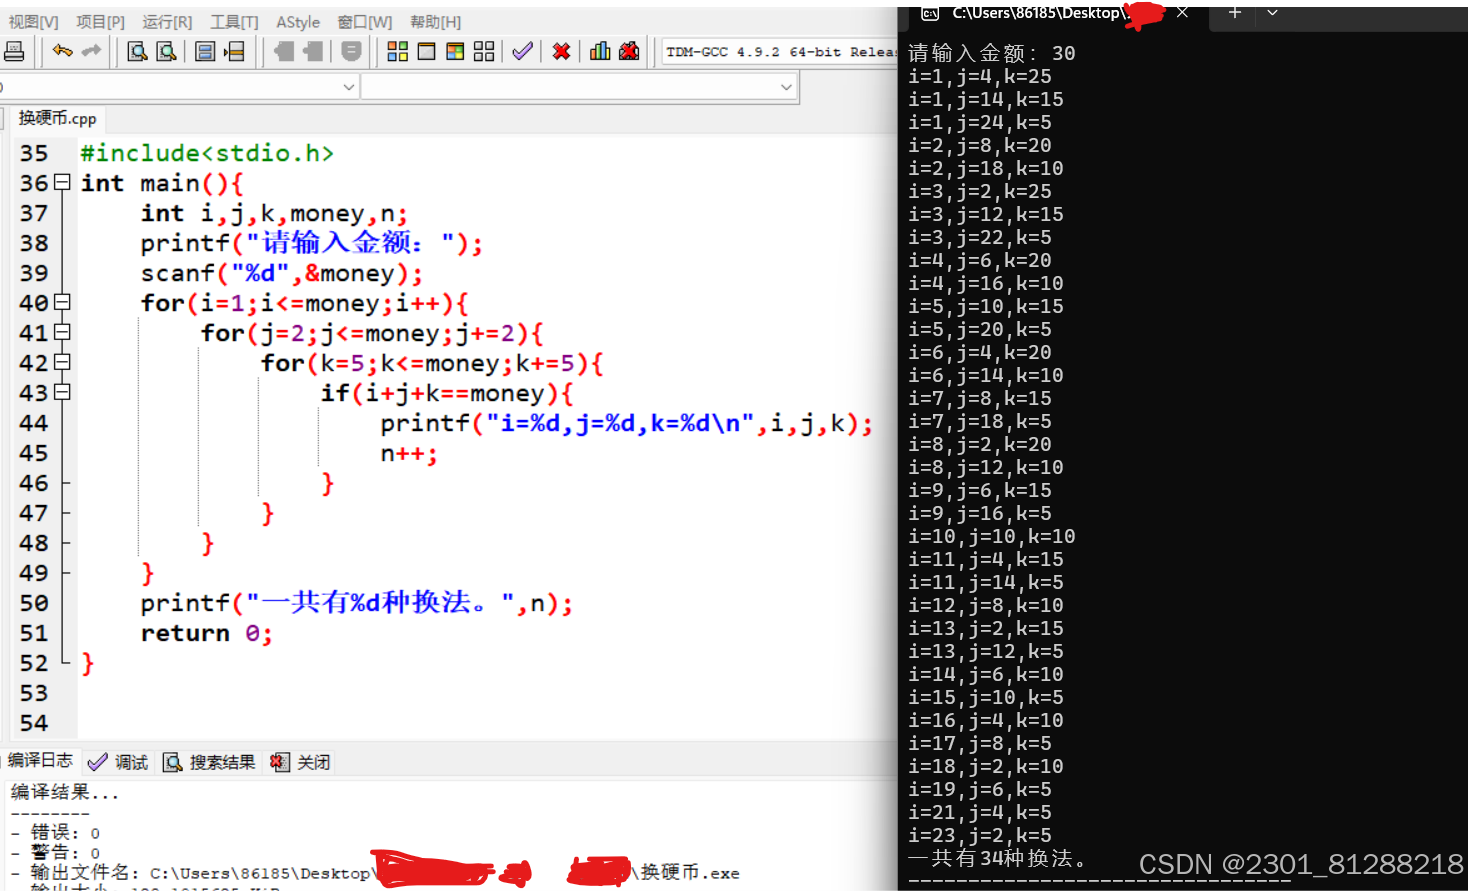Stop execution with the red X icon
This screenshot has width=1468, height=891.
[561, 51]
